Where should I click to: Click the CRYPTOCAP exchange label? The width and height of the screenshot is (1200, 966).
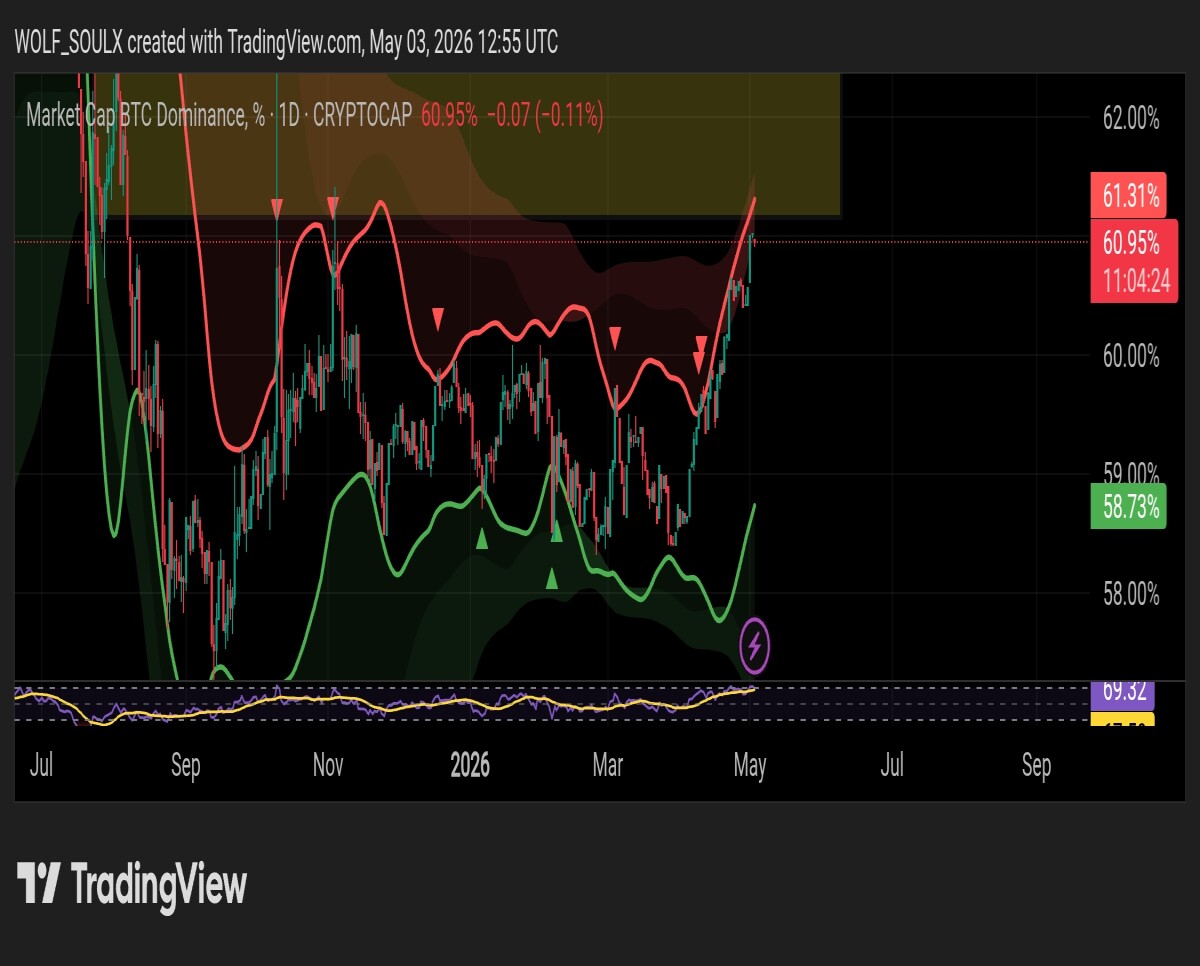363,117
